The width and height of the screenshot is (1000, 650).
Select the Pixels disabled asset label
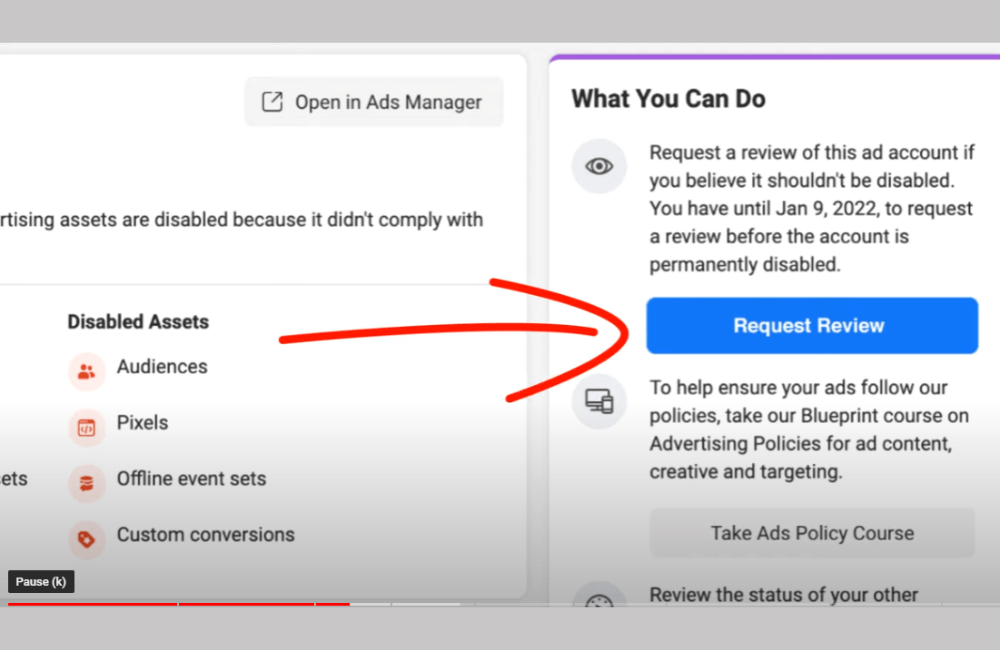click(x=143, y=423)
